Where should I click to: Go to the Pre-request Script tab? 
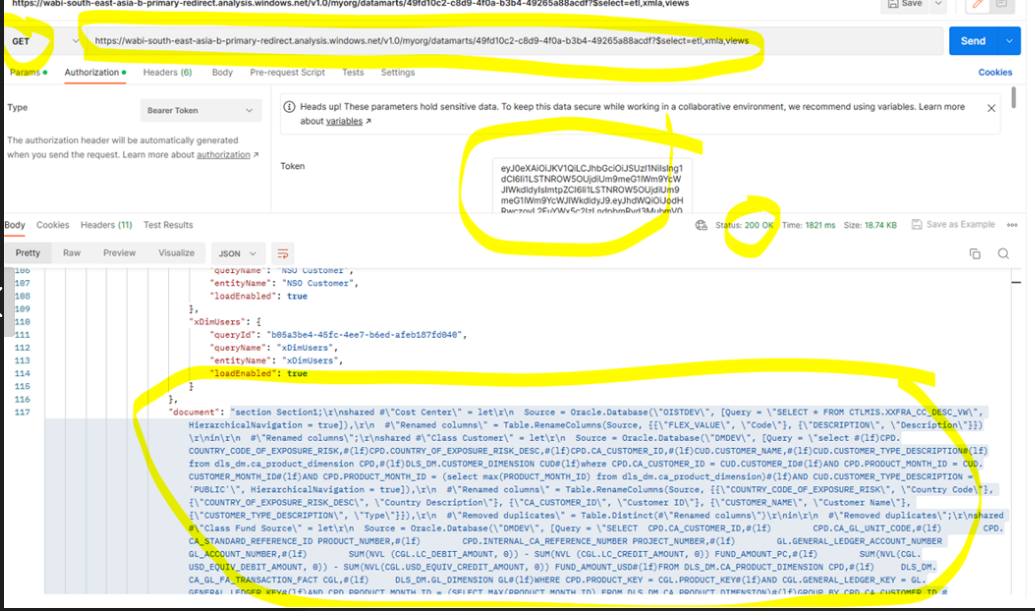(287, 73)
